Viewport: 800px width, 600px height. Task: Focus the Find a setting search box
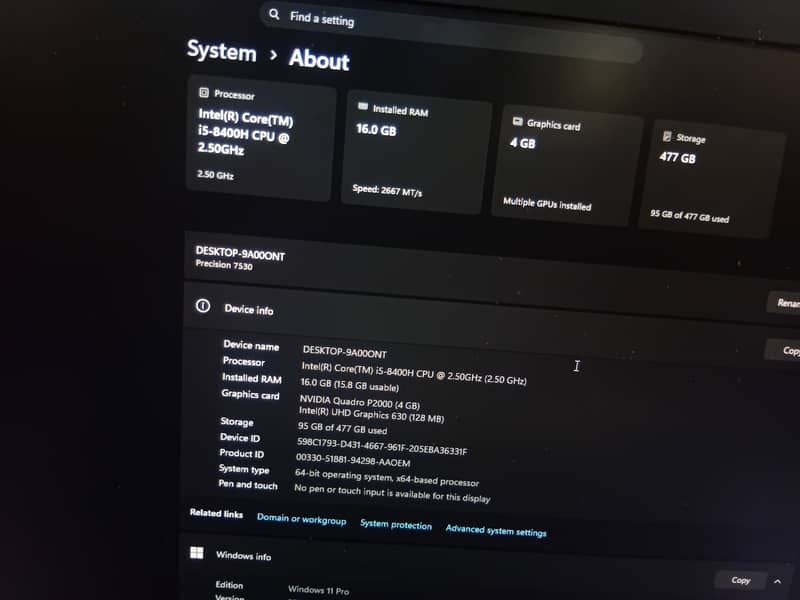[449, 32]
